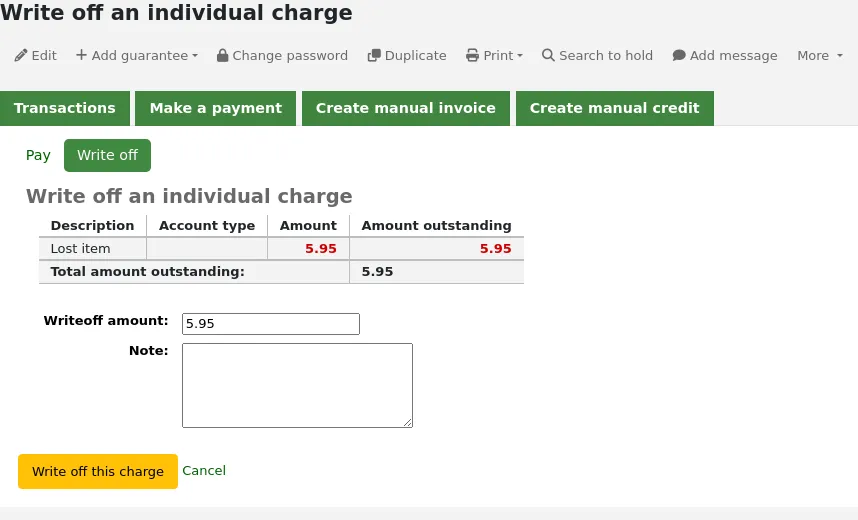Viewport: 858px width, 520px height.
Task: Click the Description column header
Action: 92,226
